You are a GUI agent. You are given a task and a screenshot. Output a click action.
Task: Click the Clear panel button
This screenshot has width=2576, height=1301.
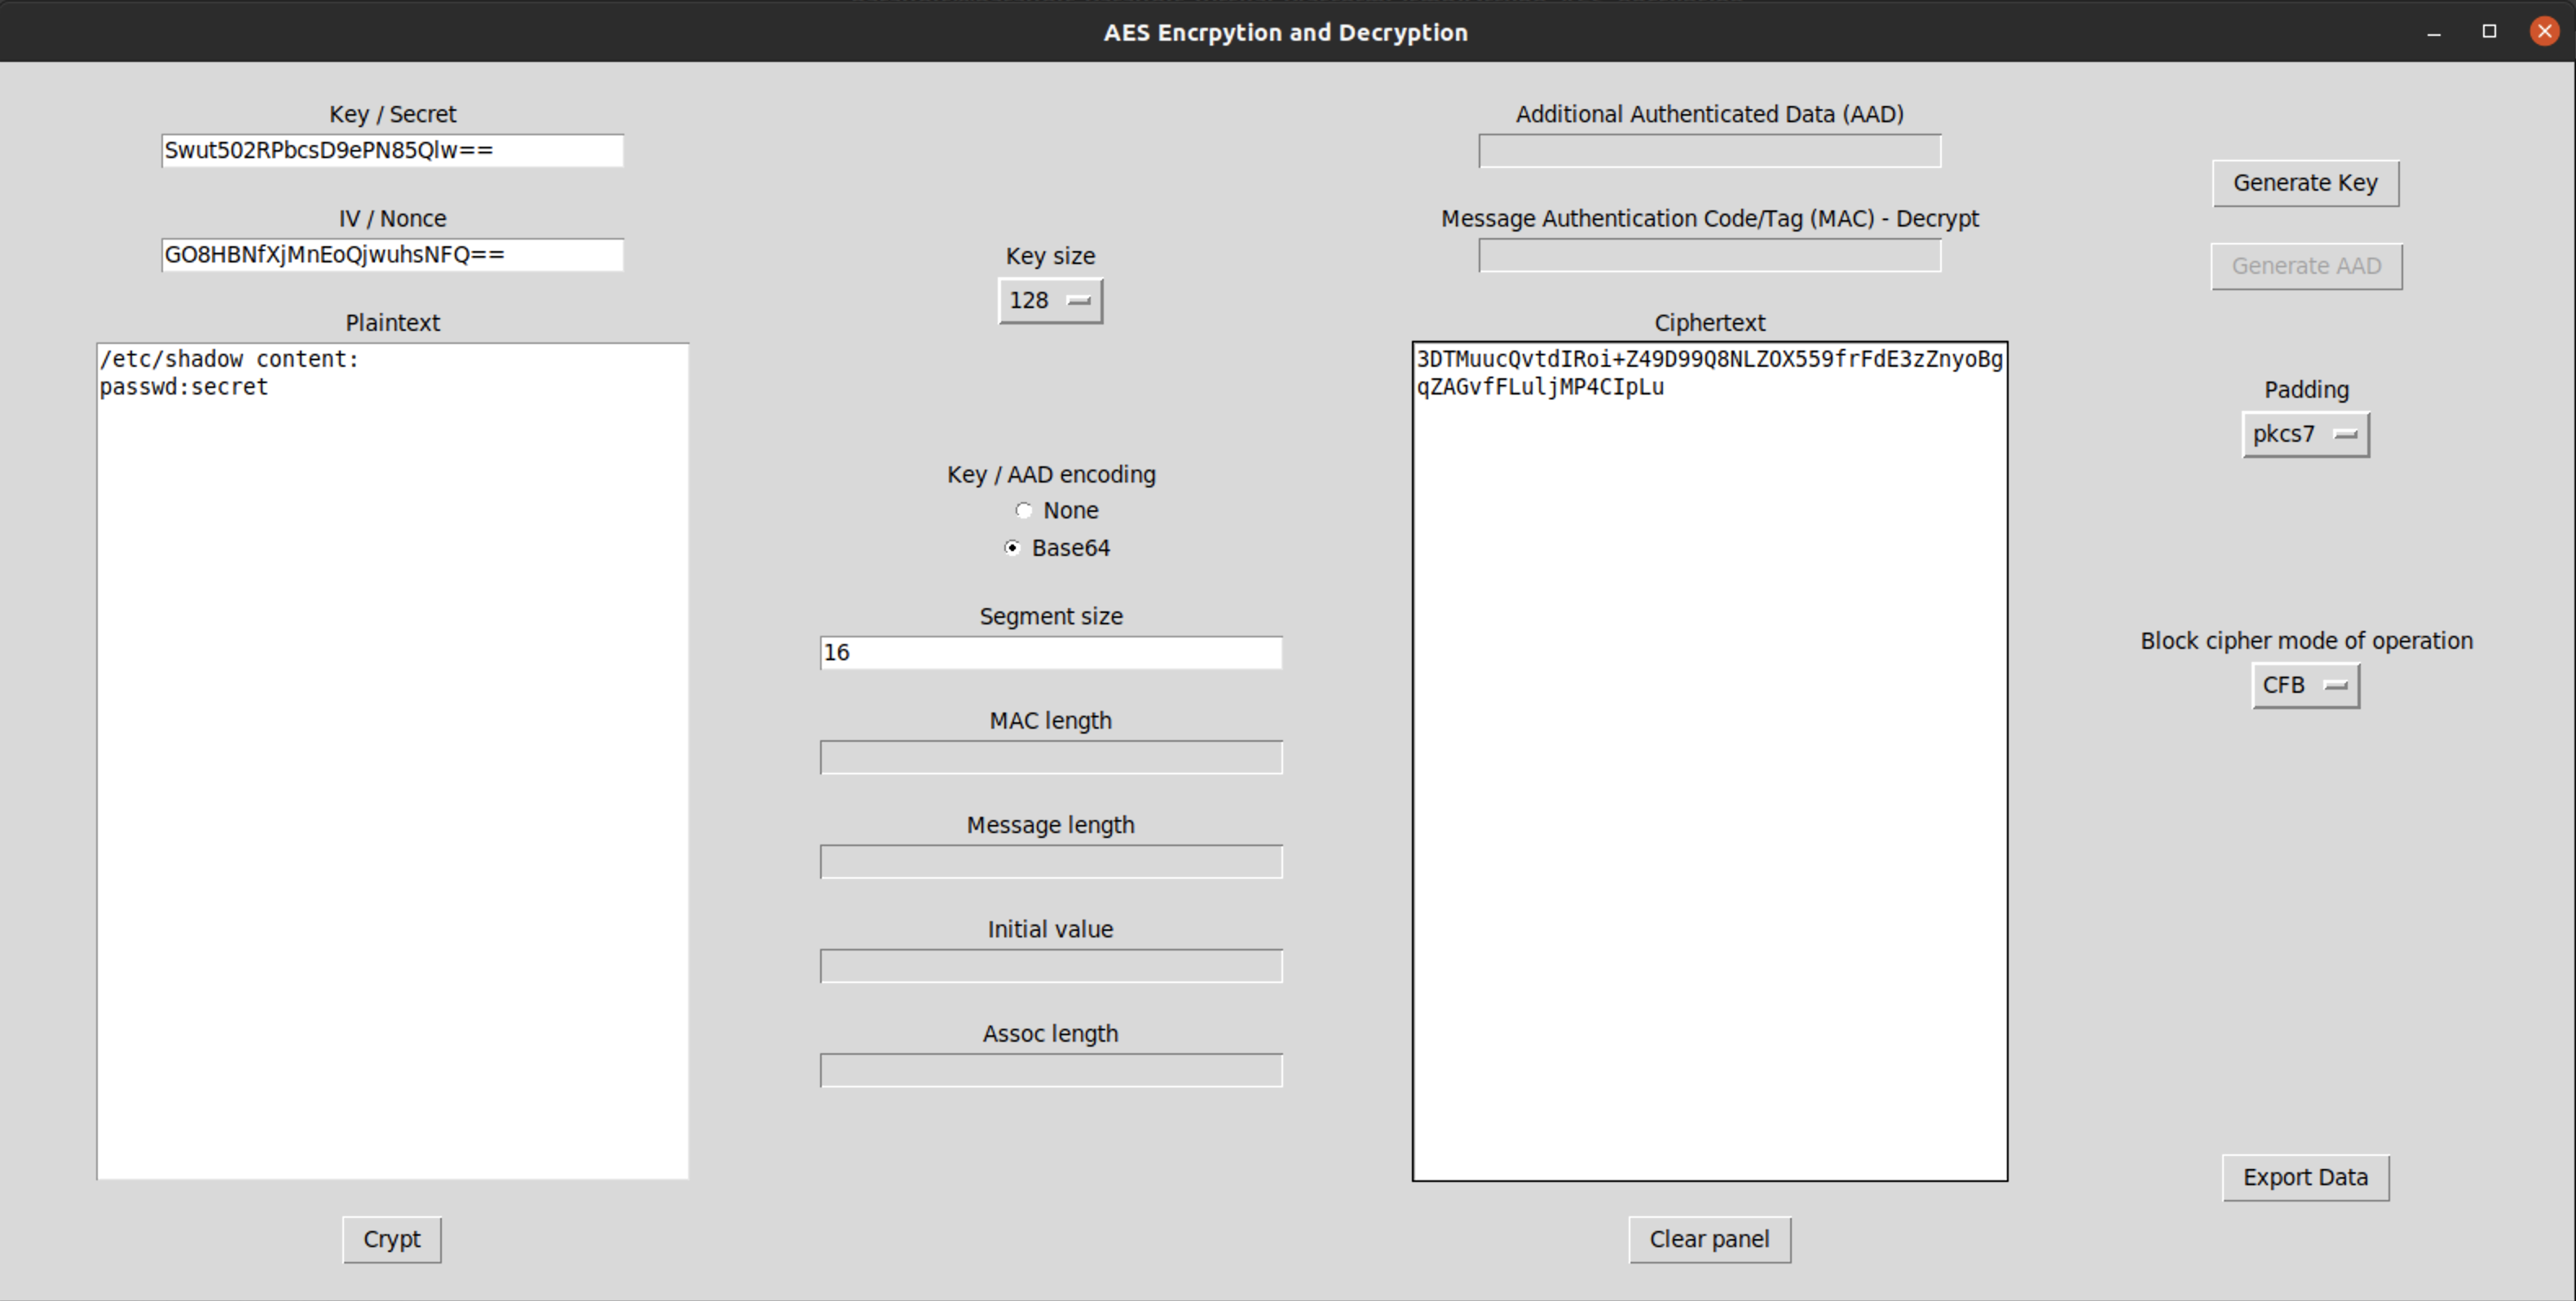1709,1240
